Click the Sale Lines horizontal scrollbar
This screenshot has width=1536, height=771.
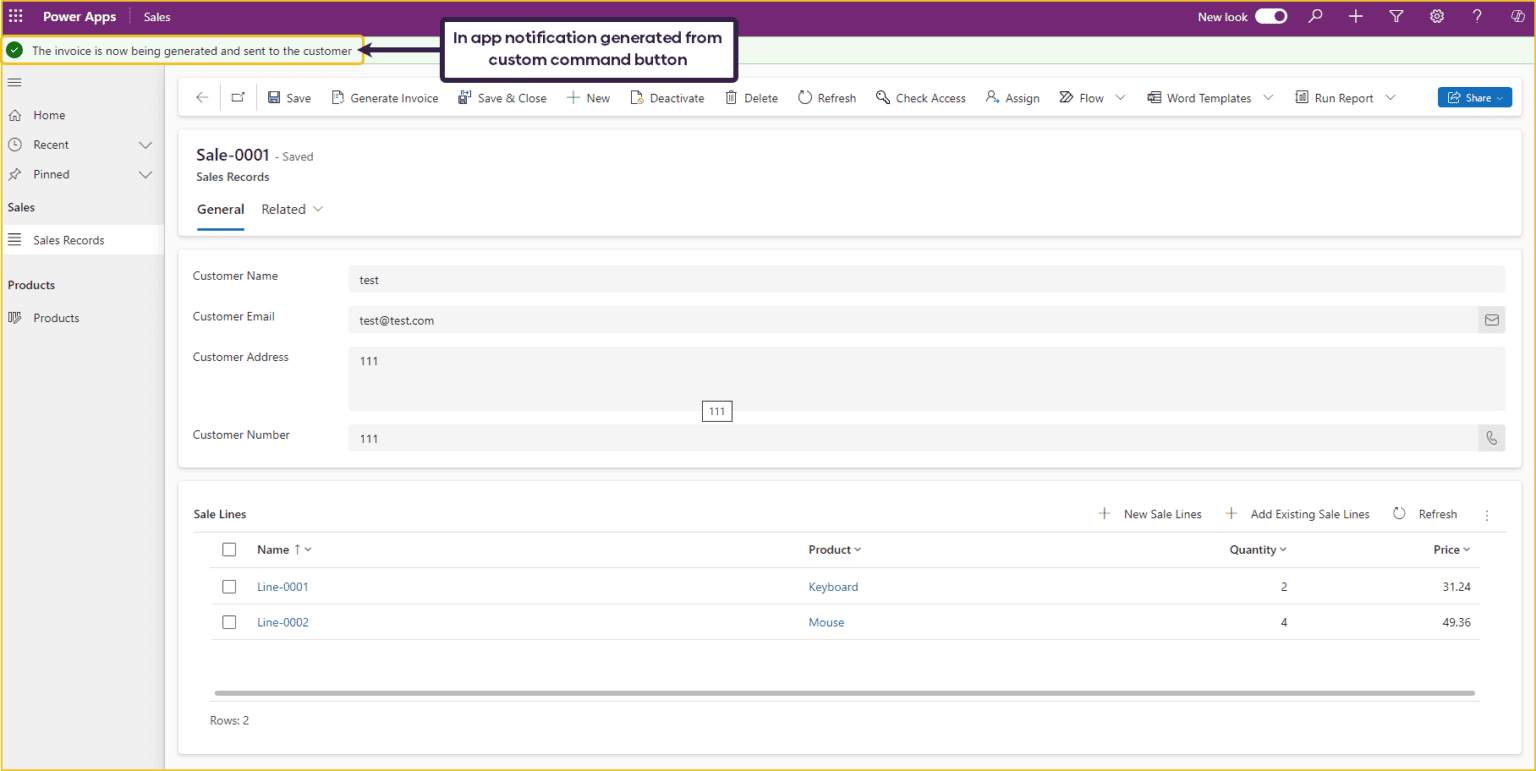pyautogui.click(x=843, y=692)
